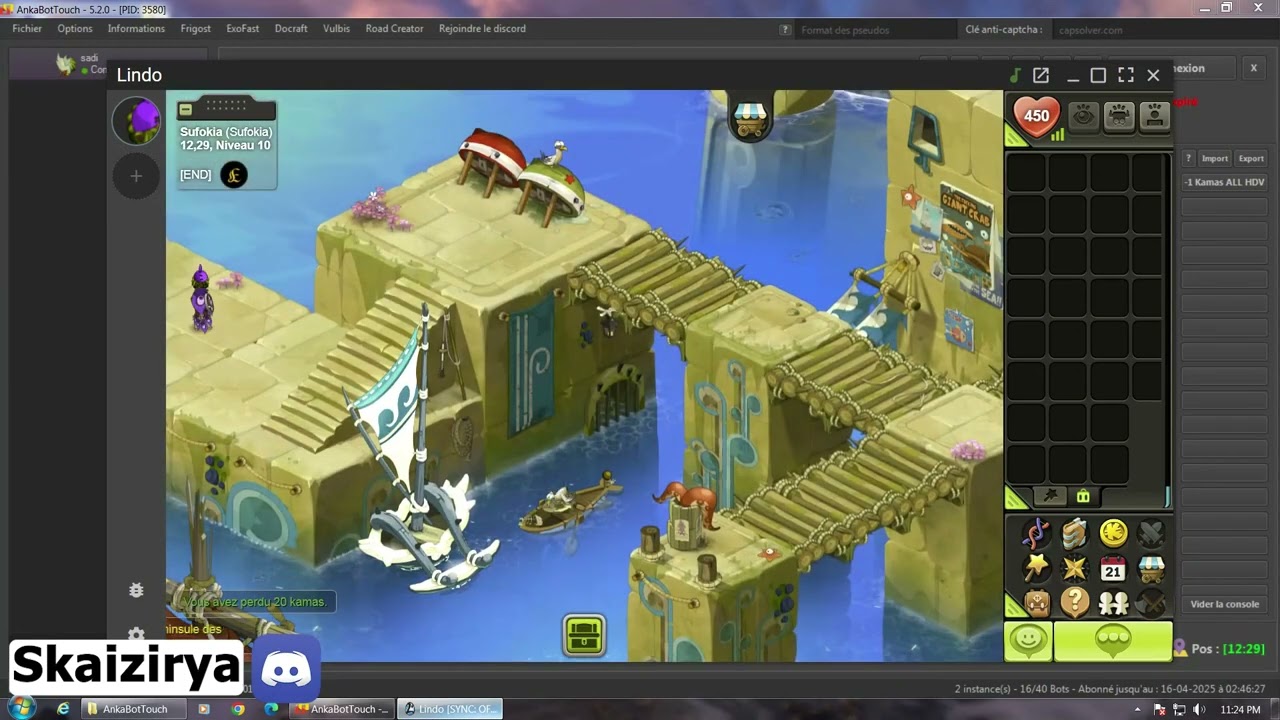
Task: Click Vider la console button
Action: coord(1225,604)
